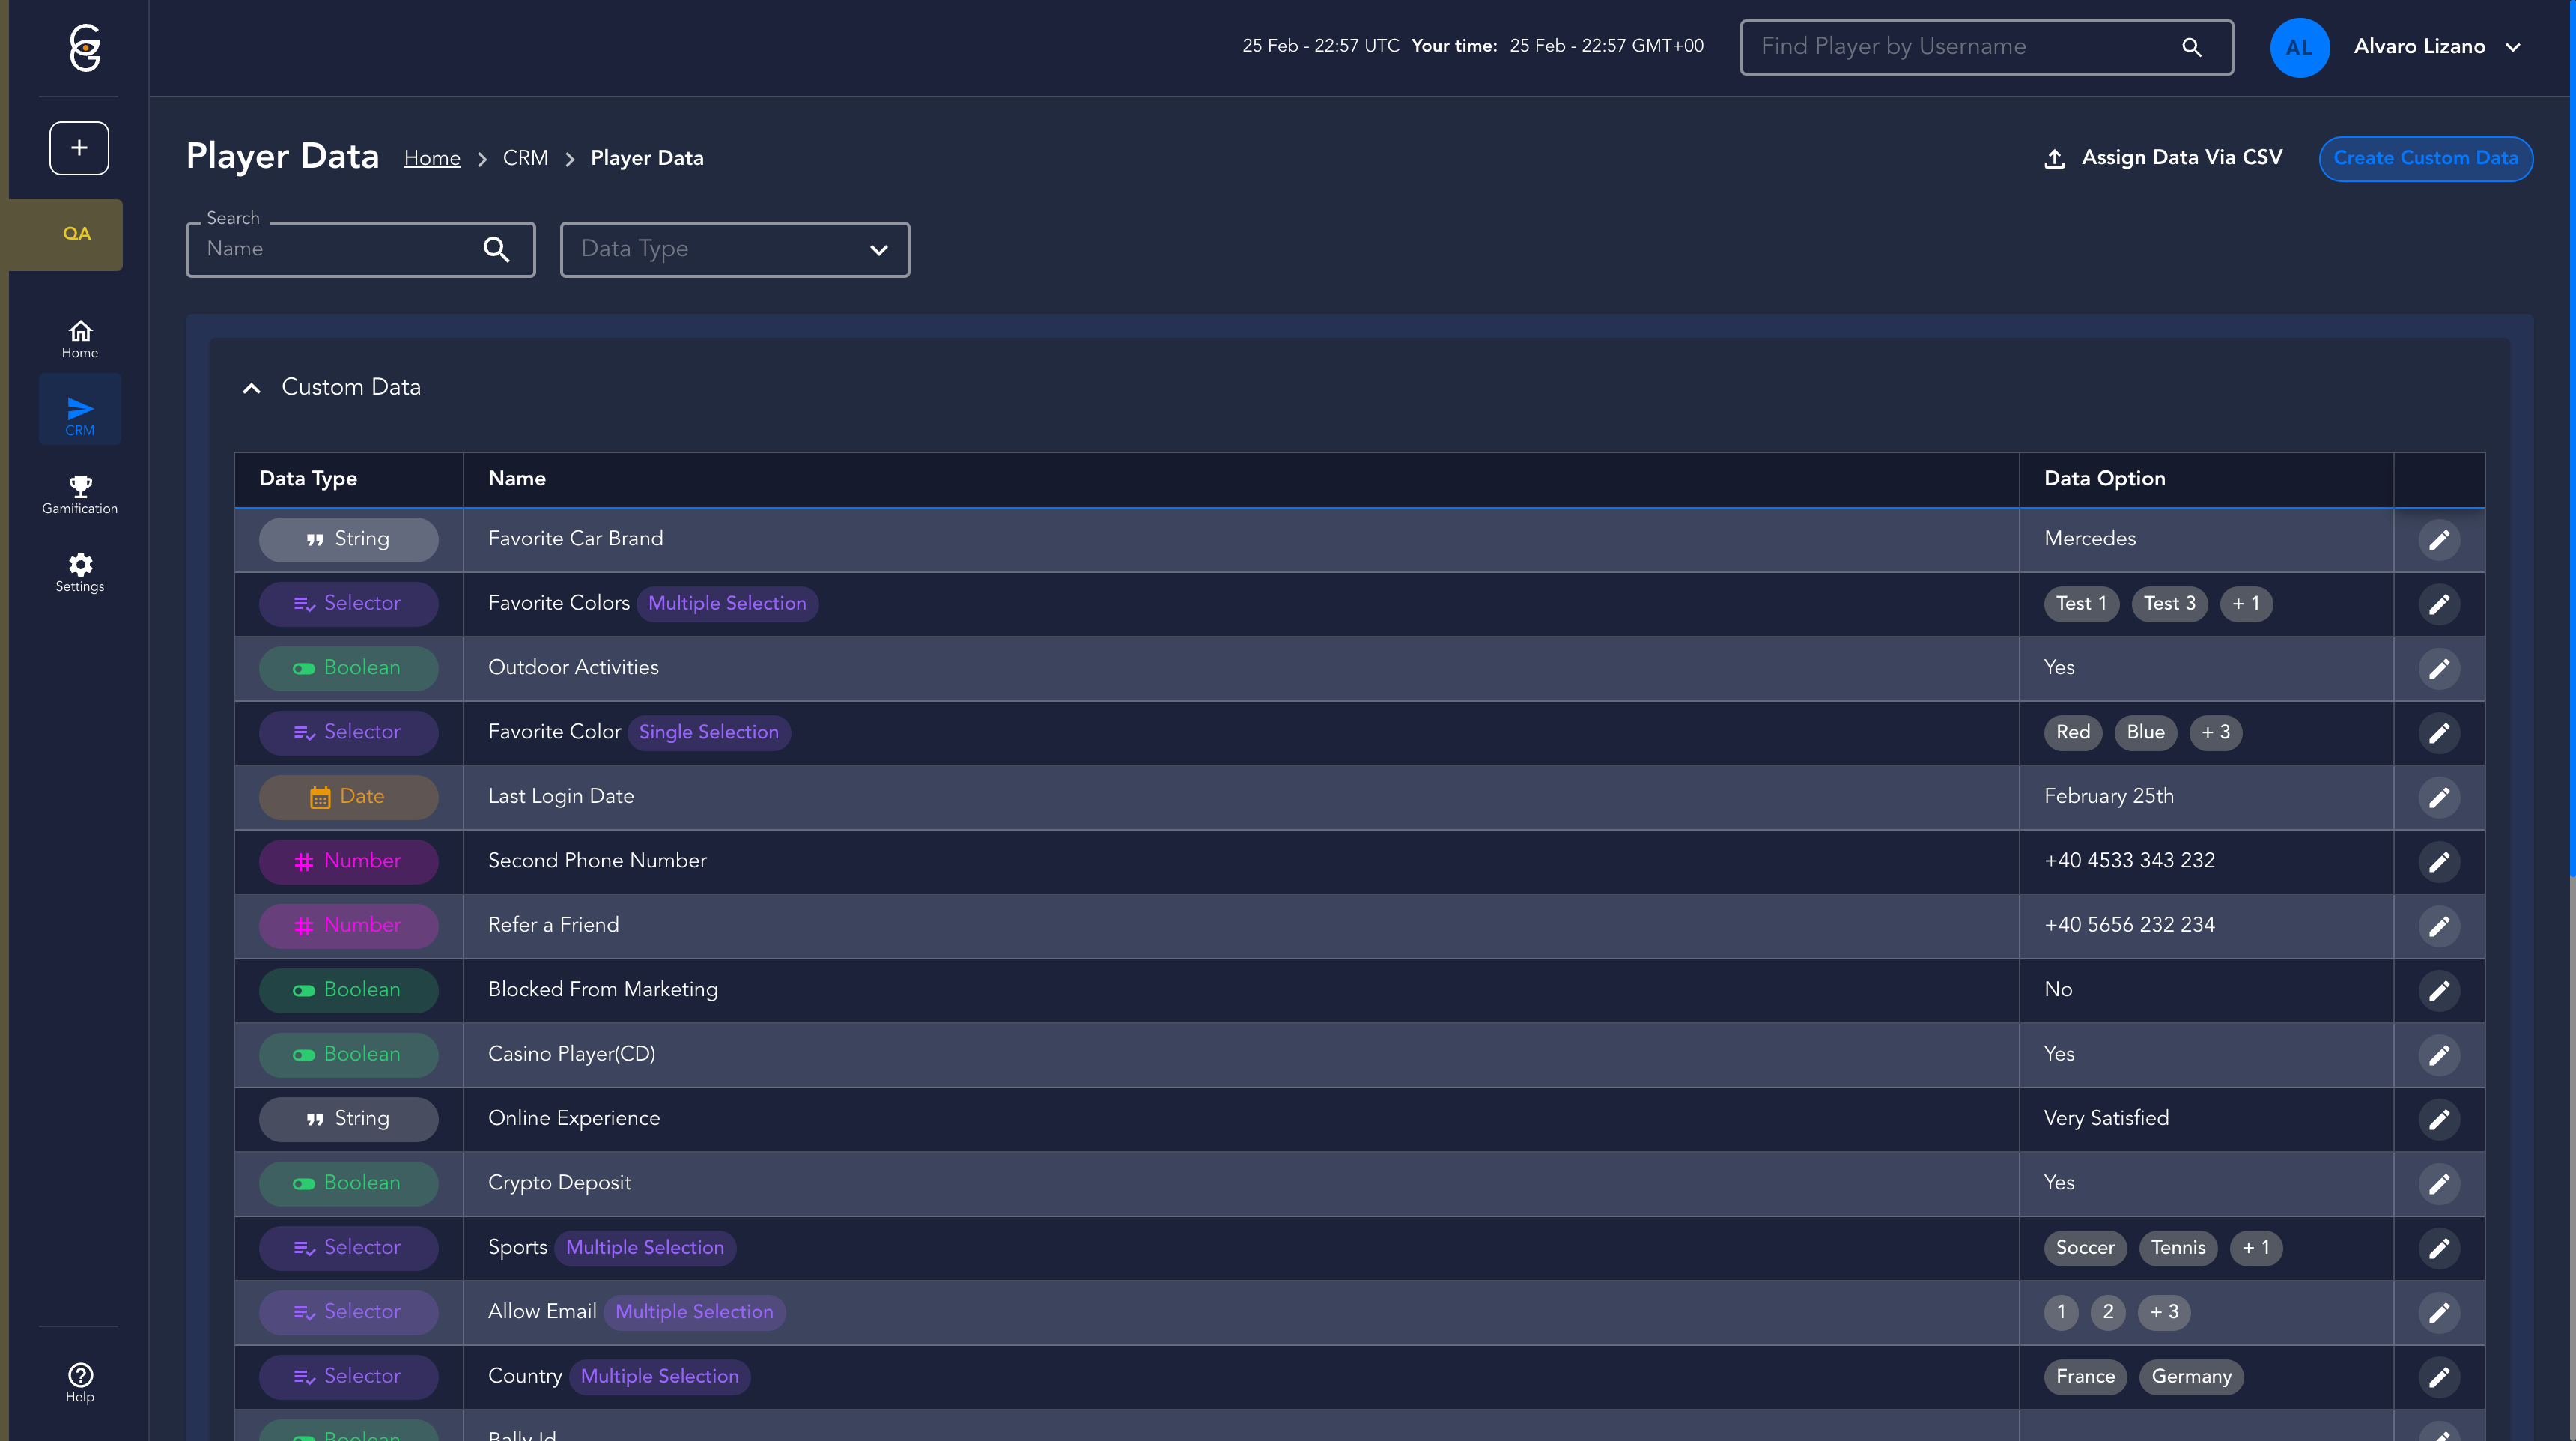Click the search magnifier in the Name field
Screen dimensions: 2576x1441
[497, 249]
